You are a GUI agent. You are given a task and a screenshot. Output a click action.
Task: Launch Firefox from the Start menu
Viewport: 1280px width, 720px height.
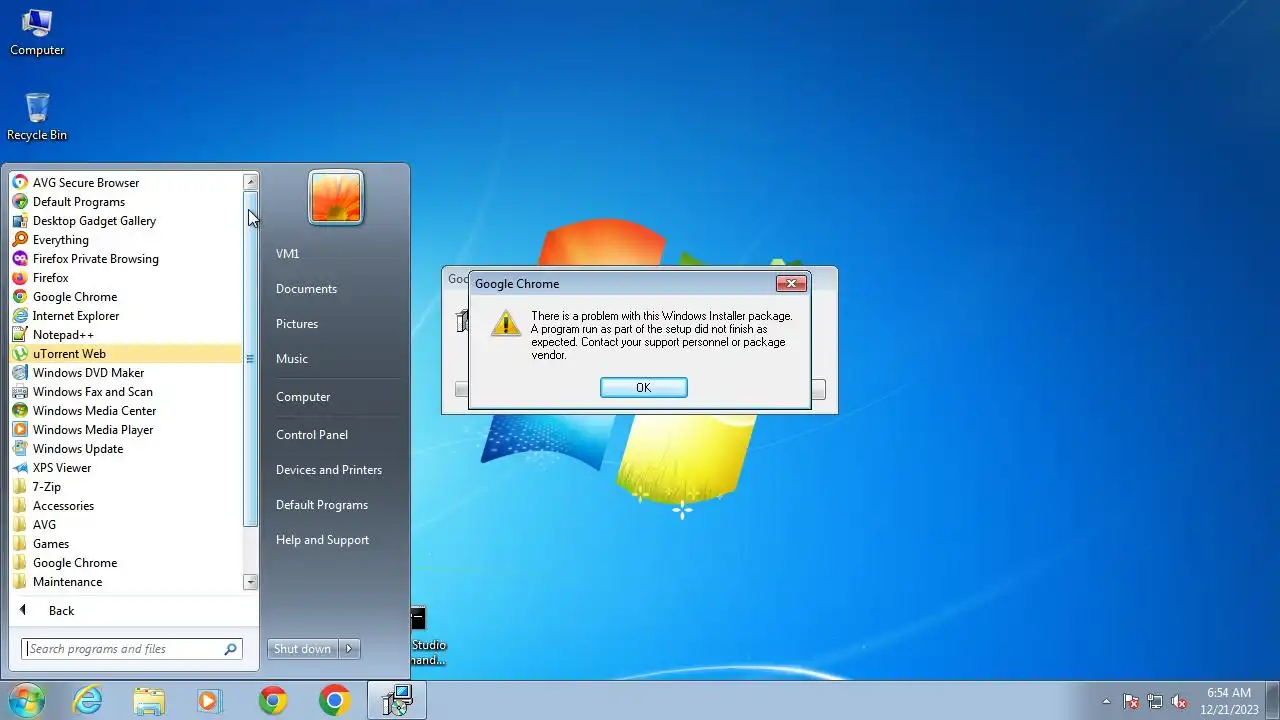126,278
